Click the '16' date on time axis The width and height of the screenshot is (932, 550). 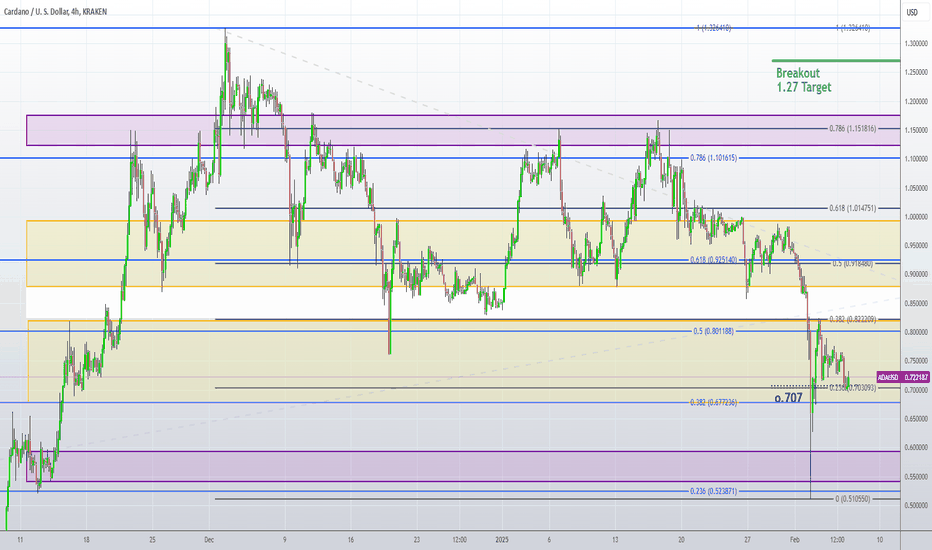point(351,540)
